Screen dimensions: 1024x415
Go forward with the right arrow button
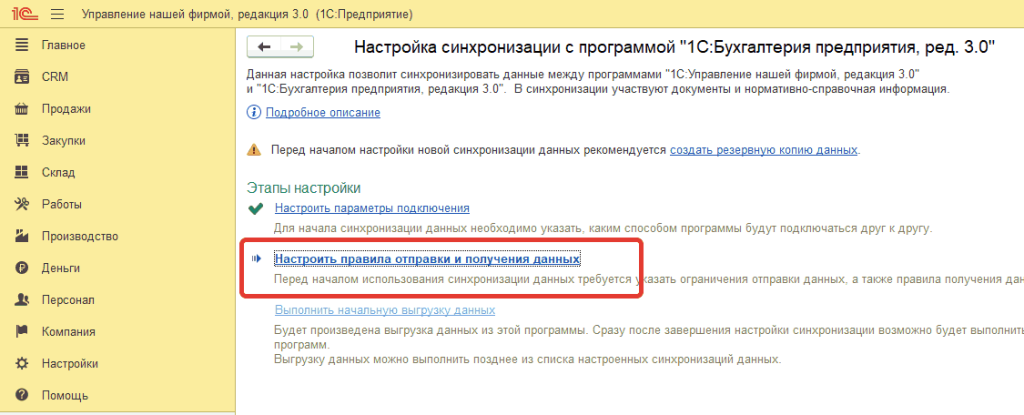click(x=296, y=47)
